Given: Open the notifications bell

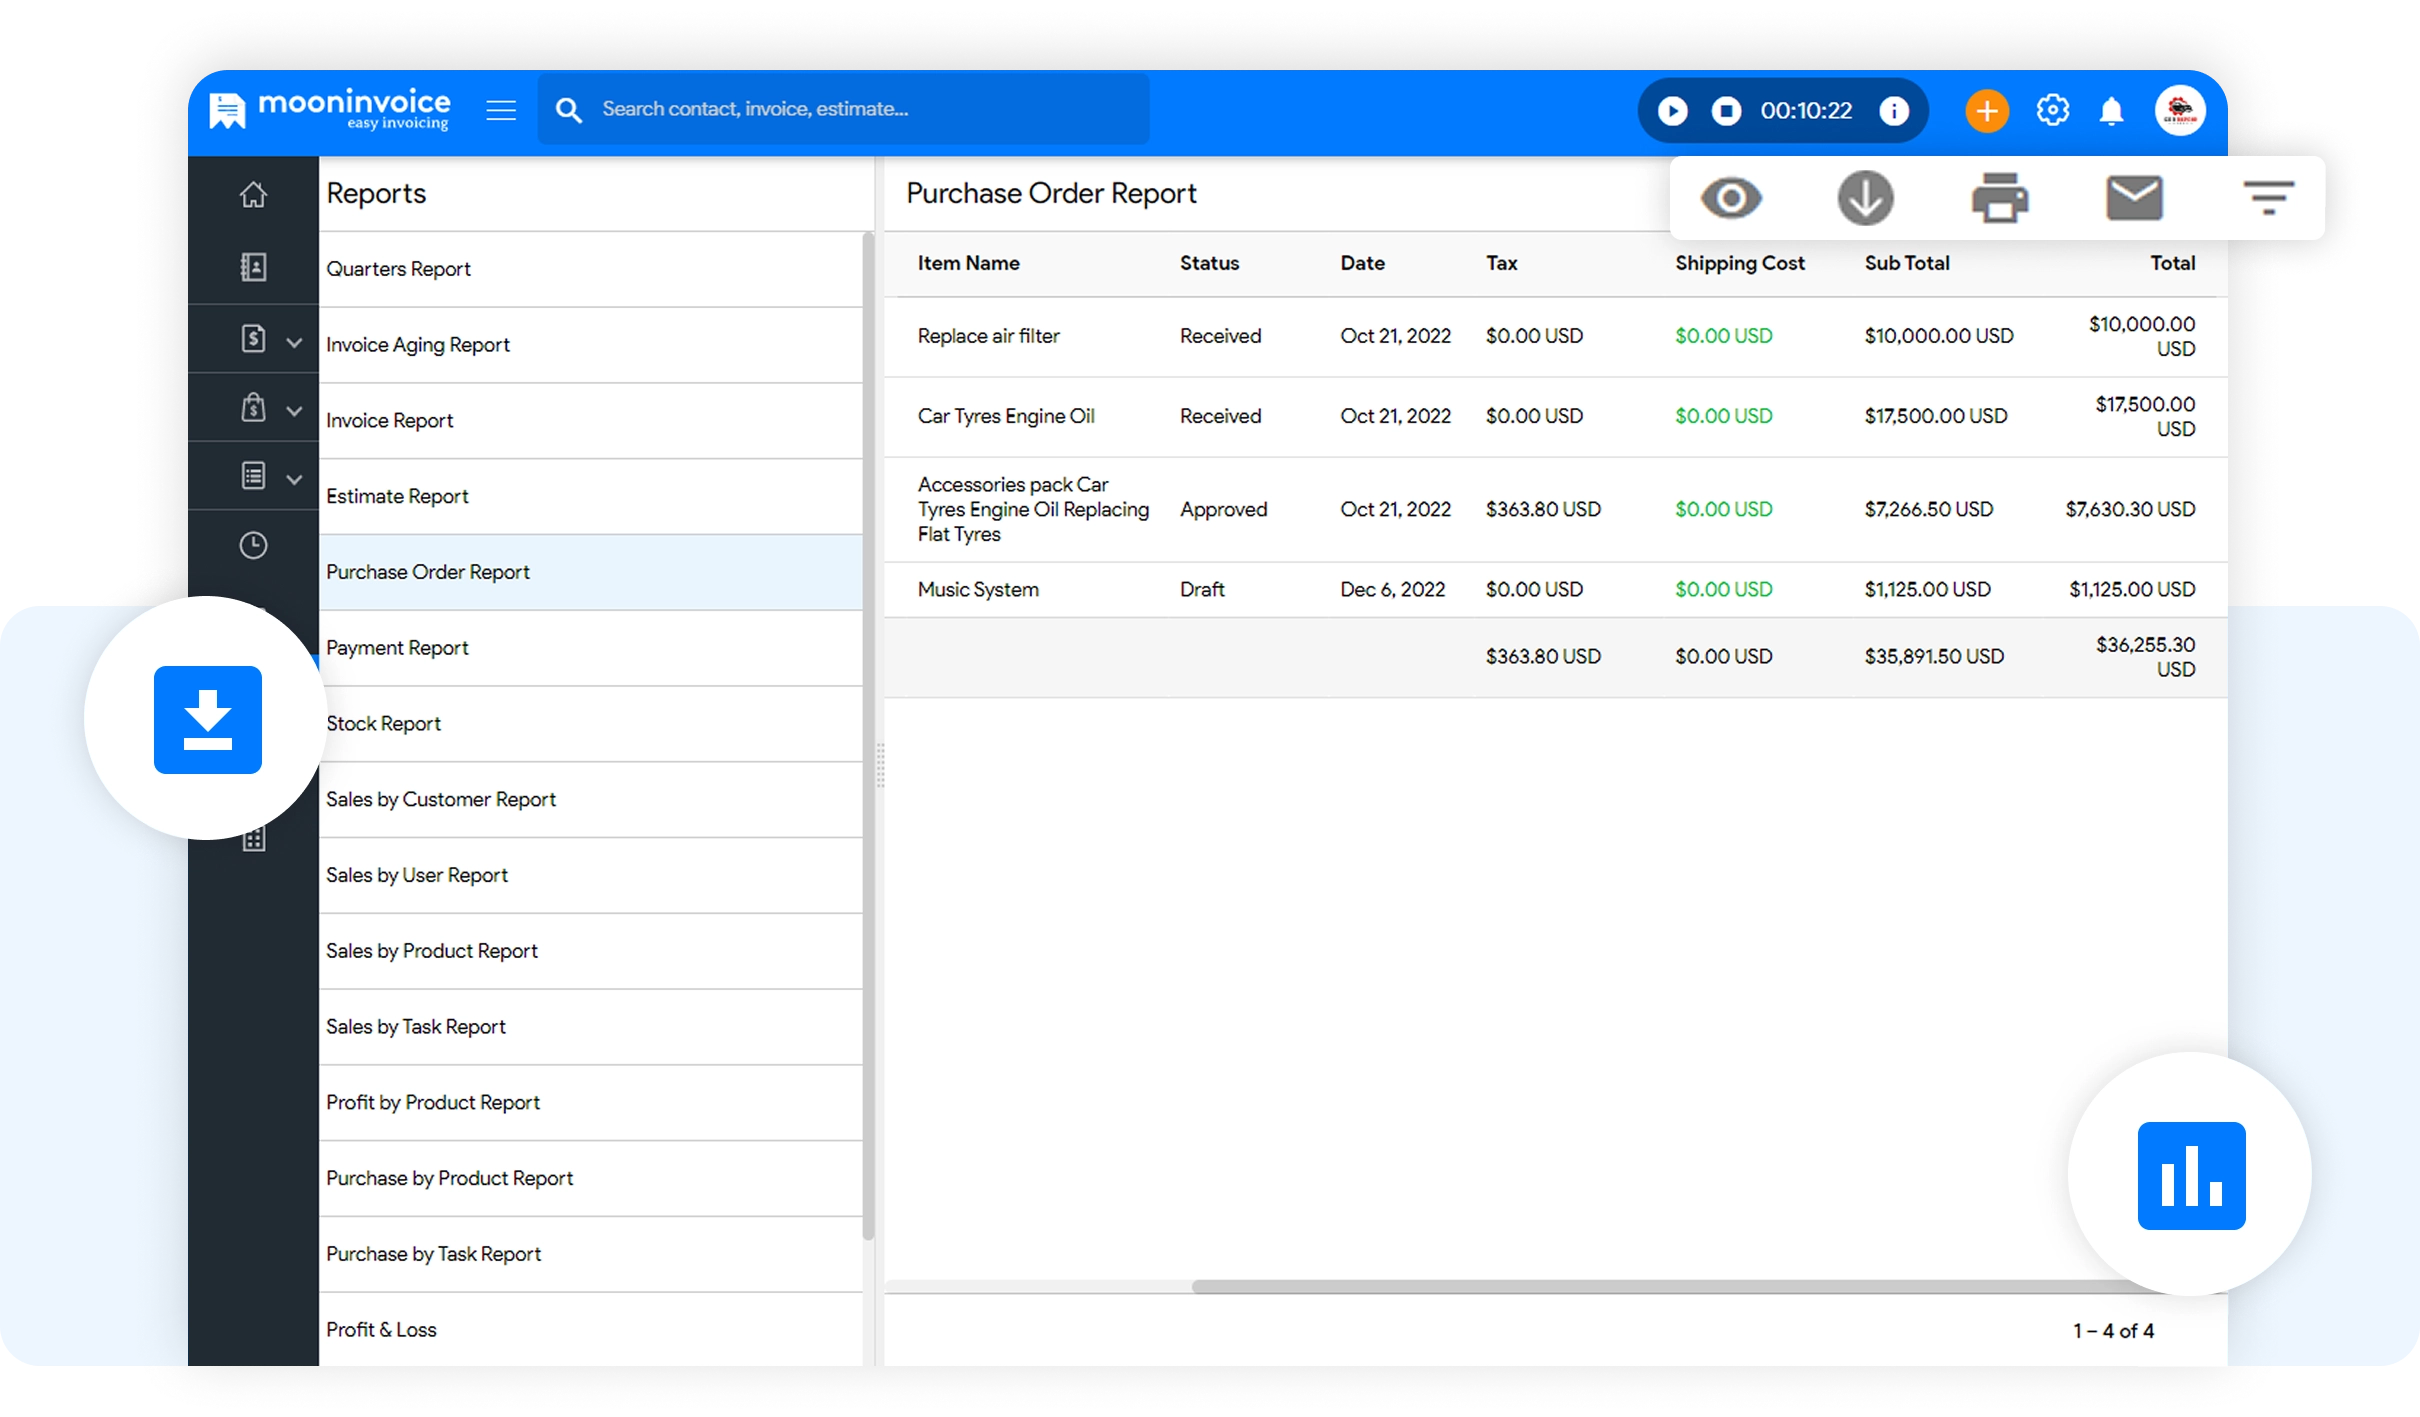Looking at the screenshot, I should tap(2111, 111).
